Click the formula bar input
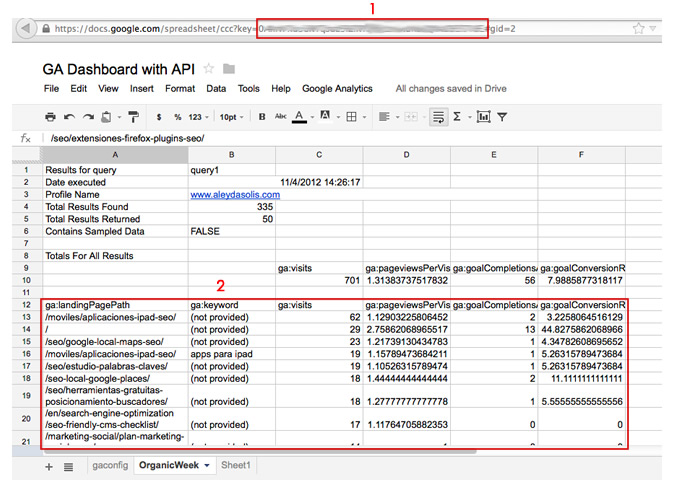Screen dimensions: 674x491 [x=352, y=138]
